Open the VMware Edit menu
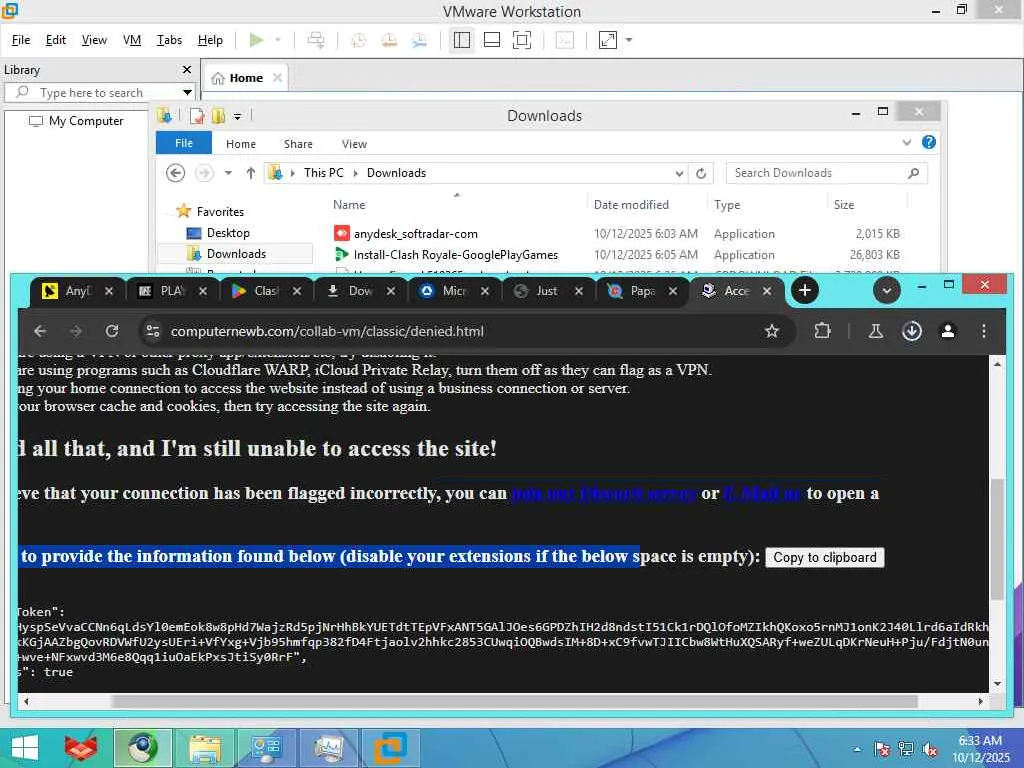This screenshot has width=1024, height=768. 56,40
